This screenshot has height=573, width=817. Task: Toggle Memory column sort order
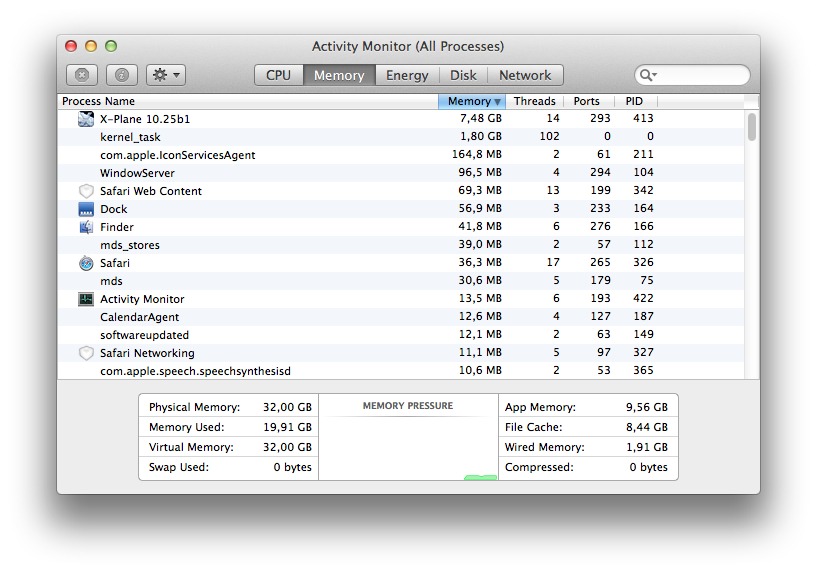pos(472,101)
